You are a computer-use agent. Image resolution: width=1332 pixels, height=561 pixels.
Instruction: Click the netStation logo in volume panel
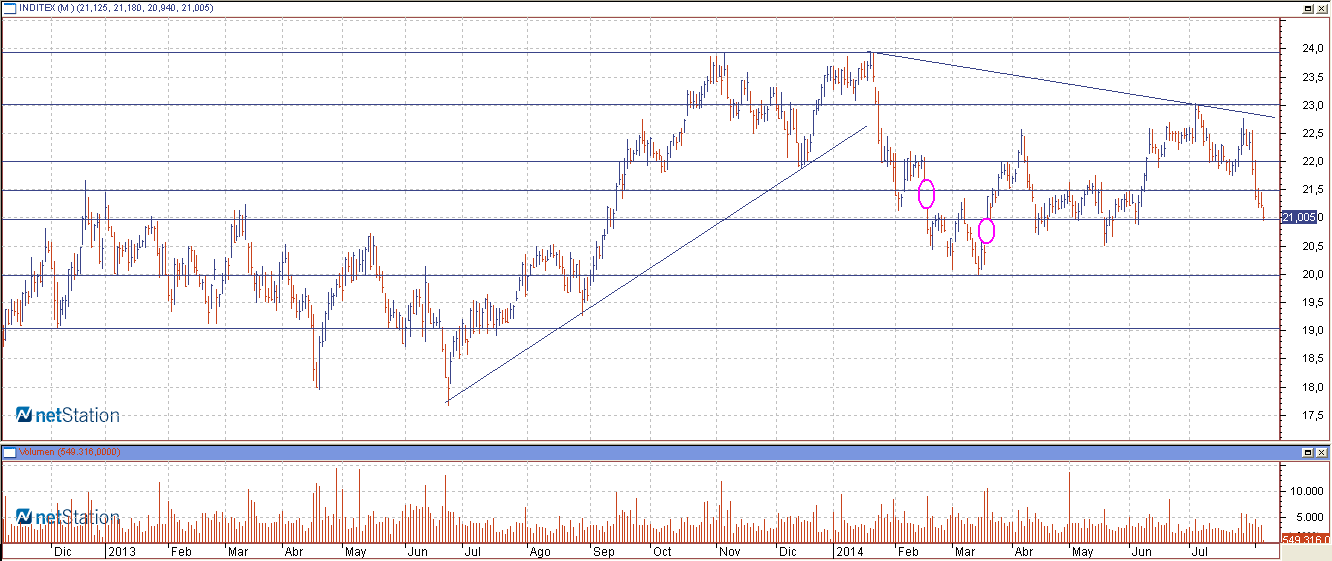(68, 517)
